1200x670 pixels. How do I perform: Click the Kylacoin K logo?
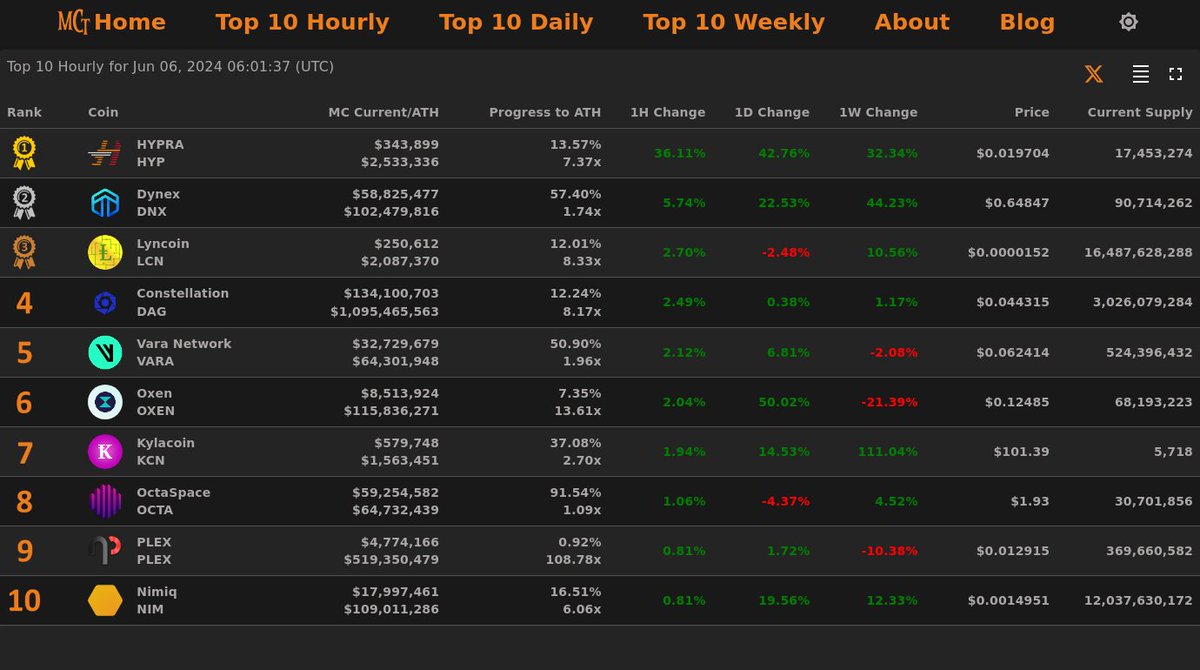pyautogui.click(x=105, y=452)
